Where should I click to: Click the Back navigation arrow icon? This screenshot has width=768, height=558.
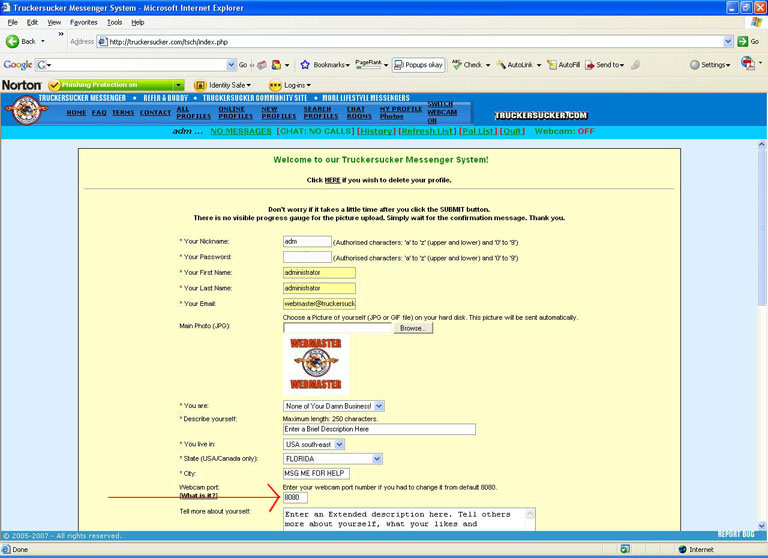click(12, 42)
